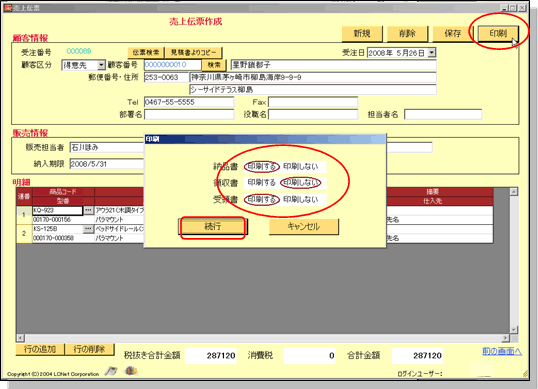Image resolution: width=538 pixels, height=389 pixels.
Task: Click the 印刷 button
Action: tap(498, 34)
